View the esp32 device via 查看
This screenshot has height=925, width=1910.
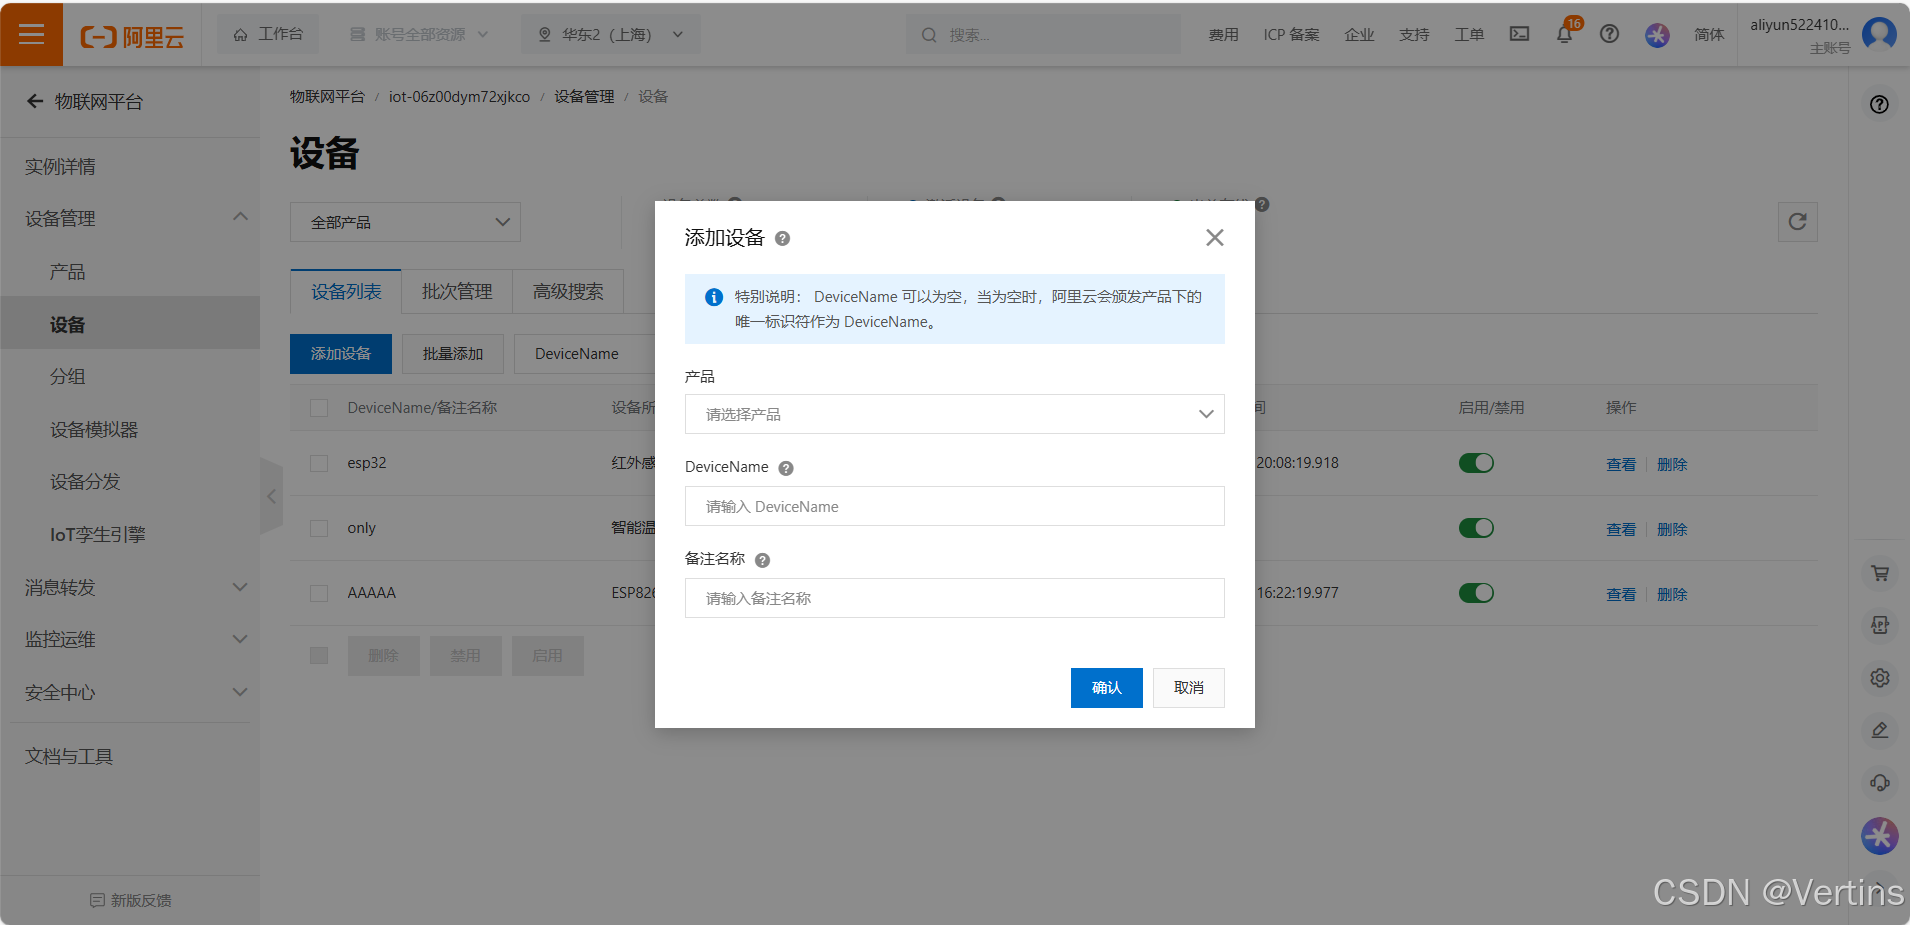[1621, 464]
